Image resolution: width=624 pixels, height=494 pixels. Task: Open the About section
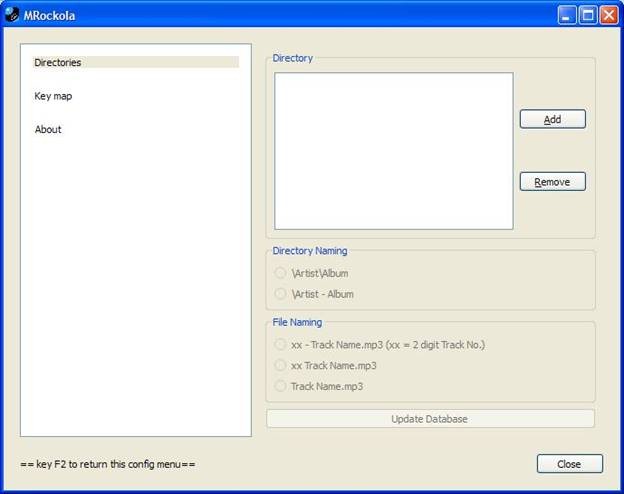coord(48,129)
